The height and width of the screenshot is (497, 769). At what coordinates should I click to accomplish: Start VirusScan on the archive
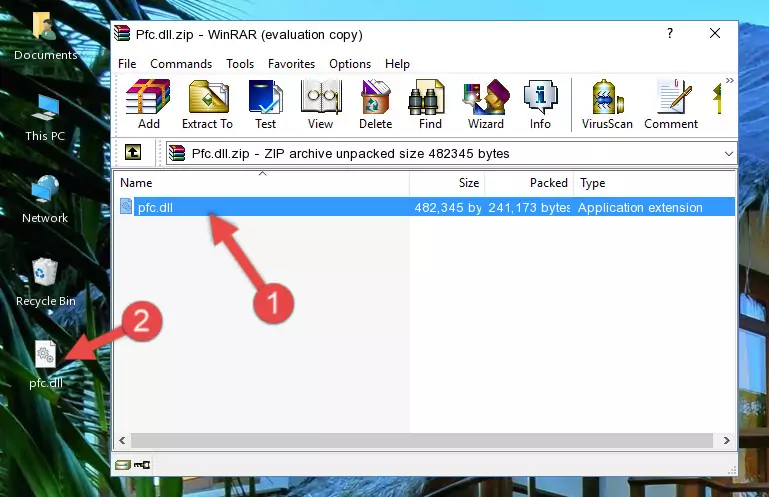click(x=607, y=104)
